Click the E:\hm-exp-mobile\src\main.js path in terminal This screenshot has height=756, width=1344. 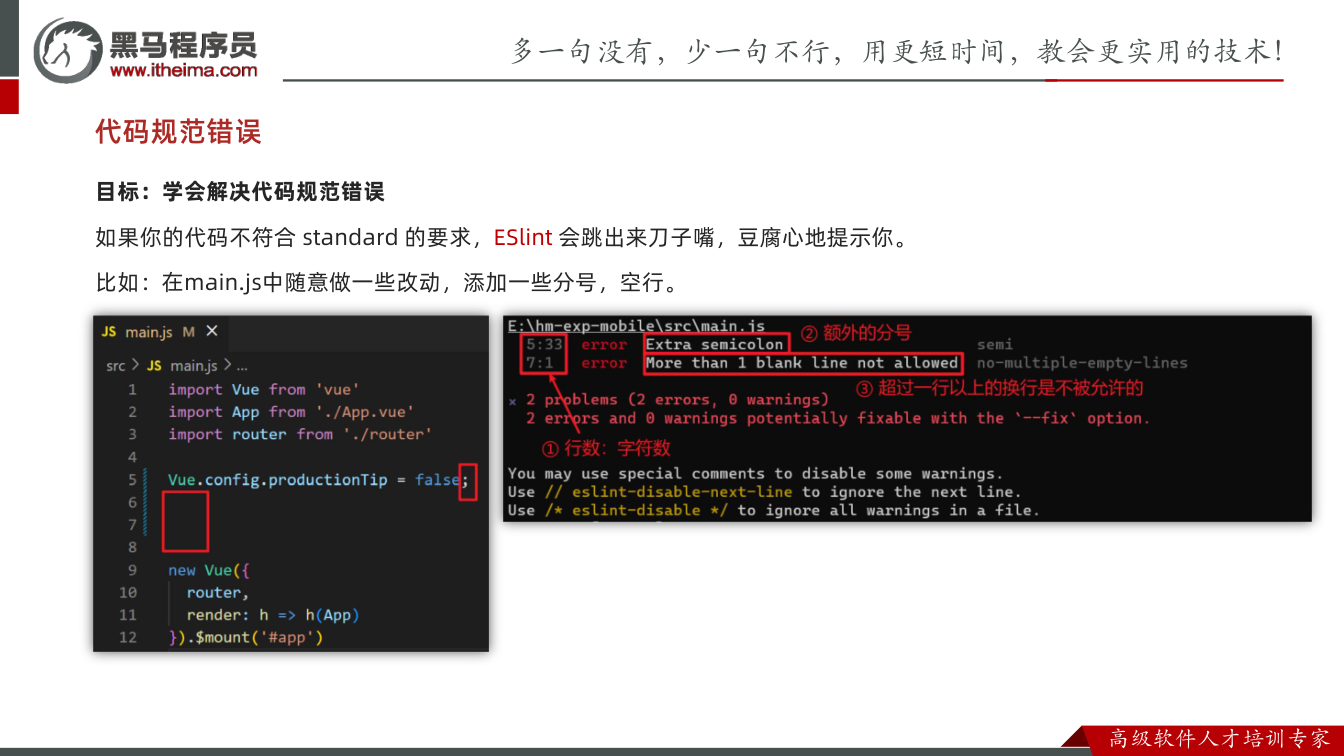pos(636,326)
